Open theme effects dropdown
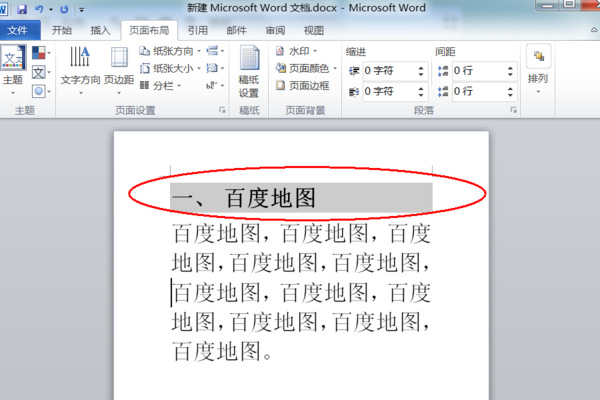 pos(41,91)
